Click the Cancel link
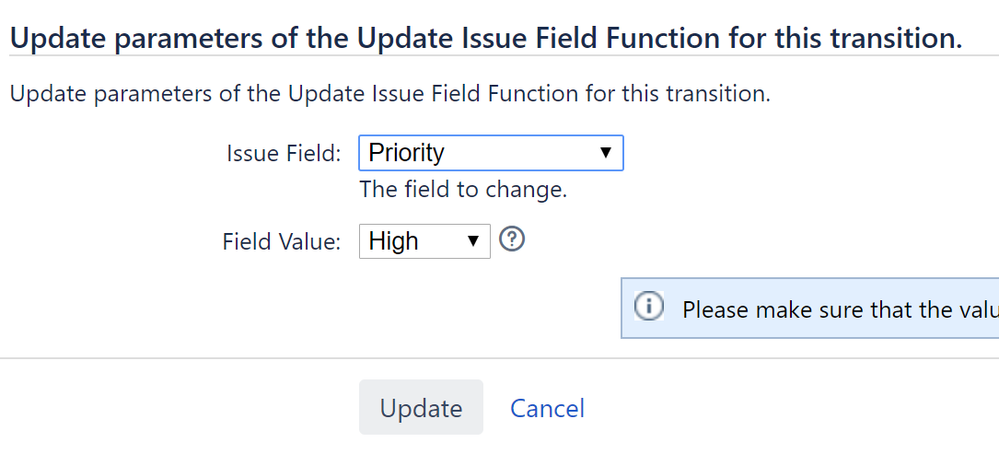The width and height of the screenshot is (999, 455). point(547,408)
